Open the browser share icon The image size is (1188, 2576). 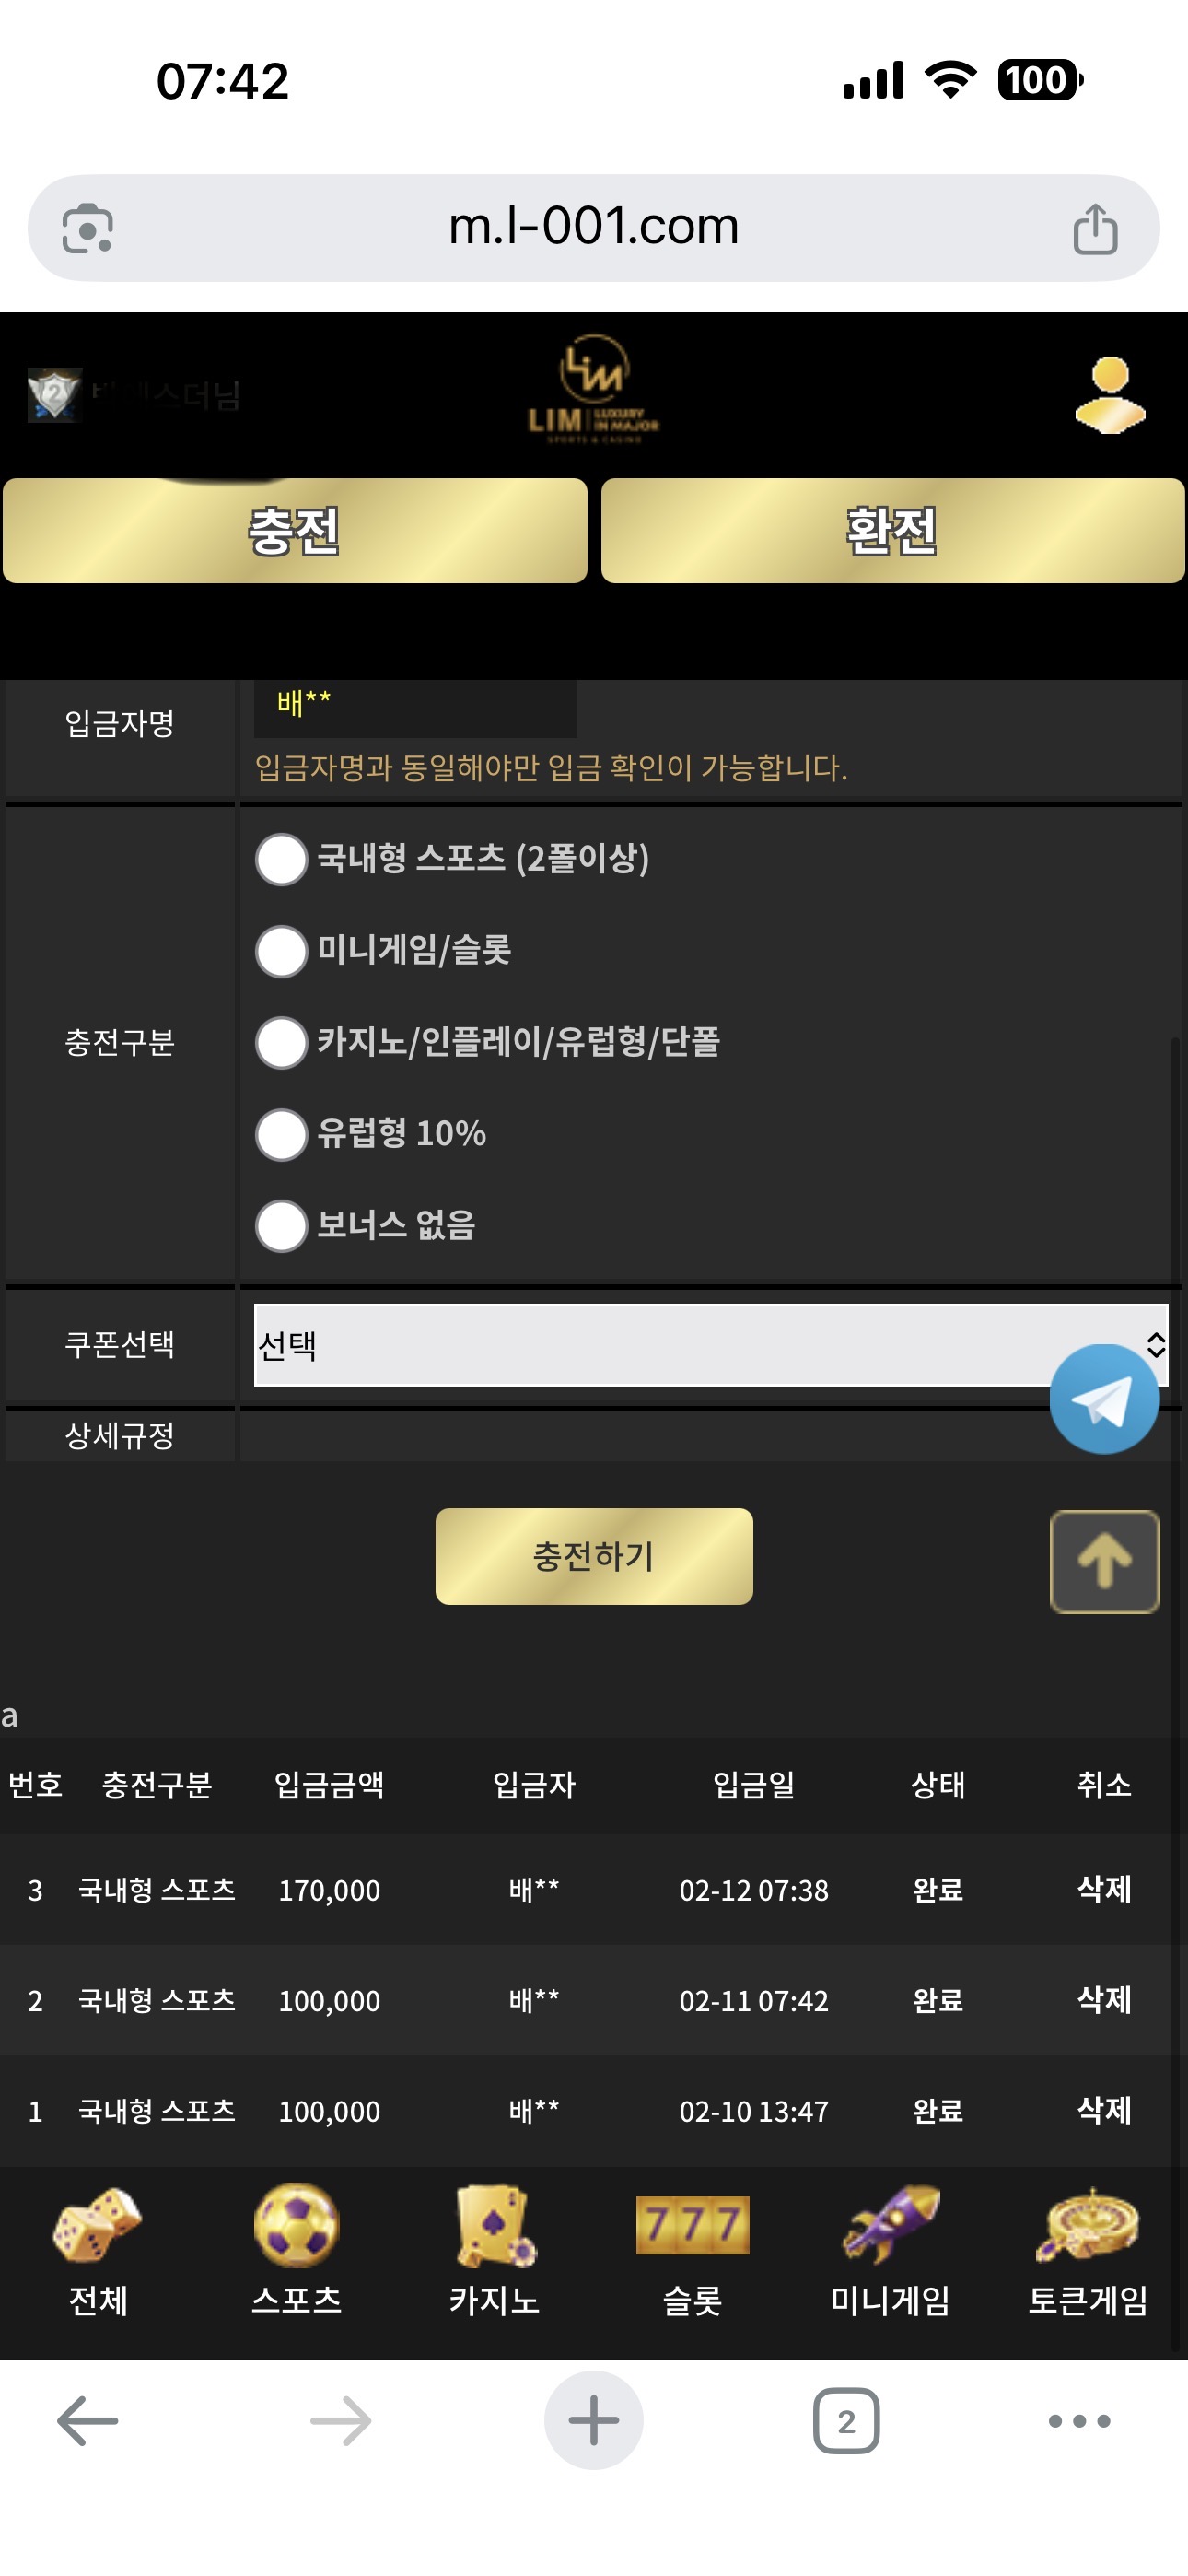pos(1095,229)
